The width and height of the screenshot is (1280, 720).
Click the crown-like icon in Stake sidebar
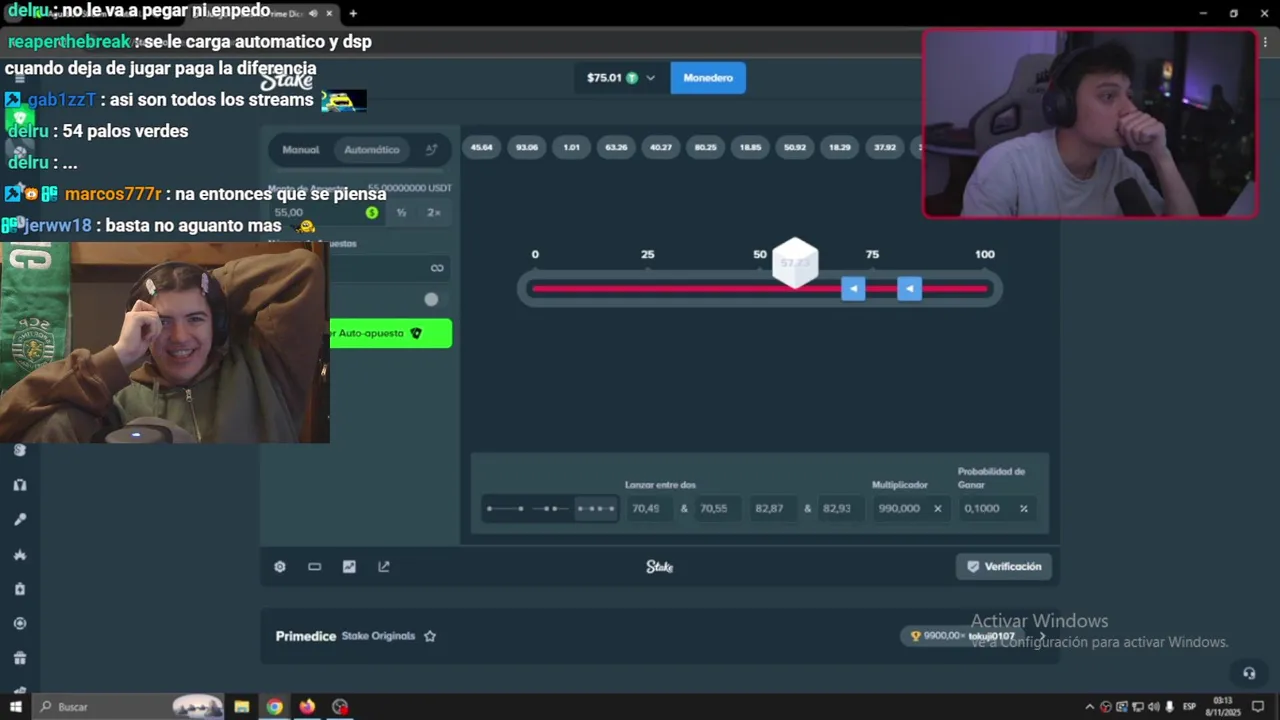point(19,554)
